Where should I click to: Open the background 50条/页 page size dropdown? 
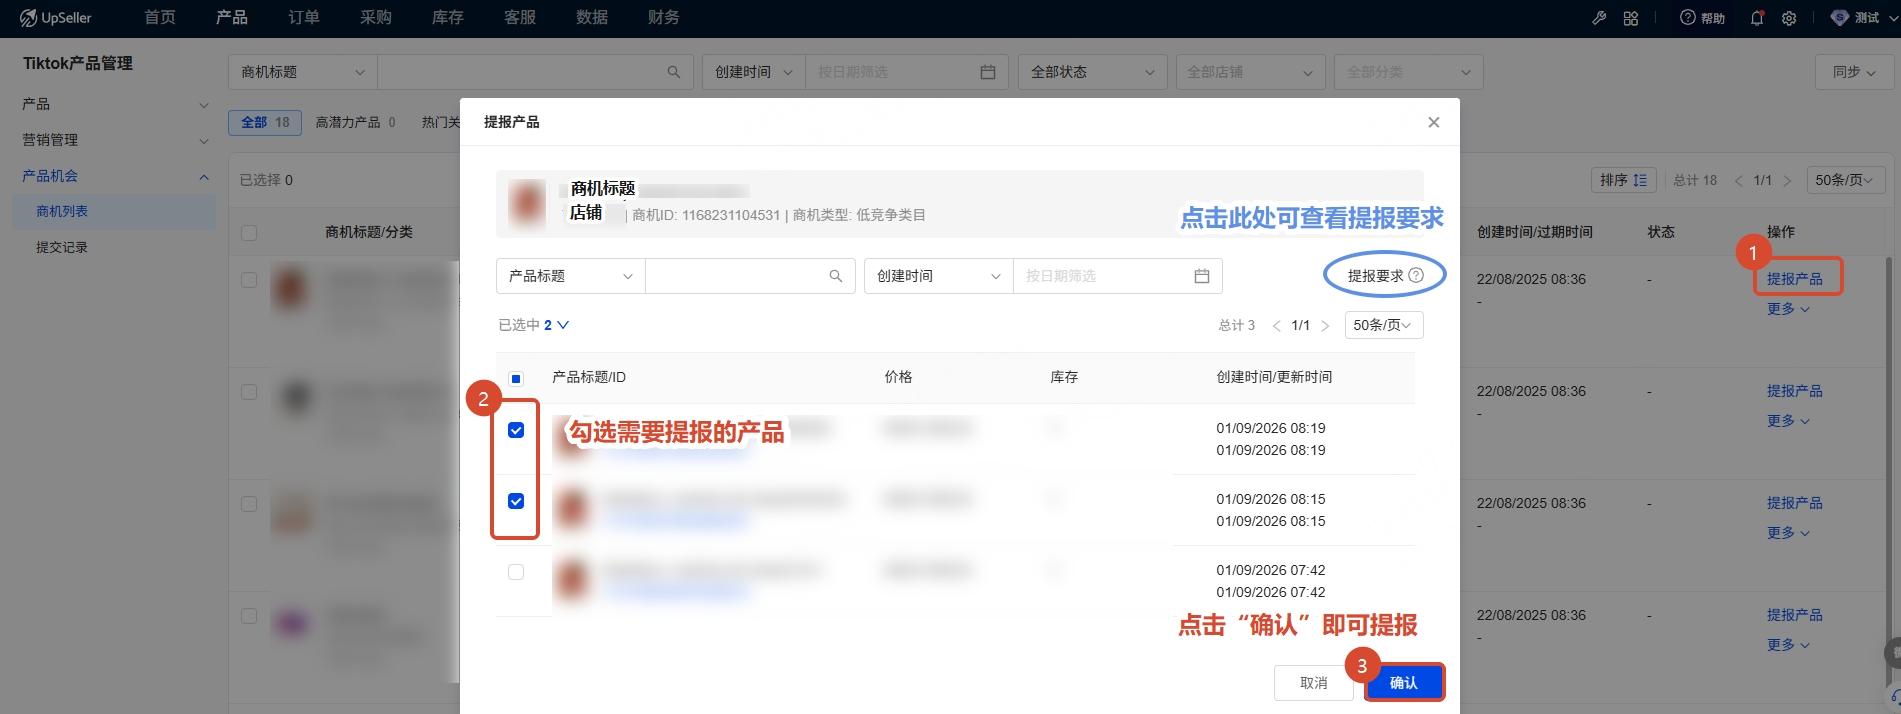click(1846, 180)
